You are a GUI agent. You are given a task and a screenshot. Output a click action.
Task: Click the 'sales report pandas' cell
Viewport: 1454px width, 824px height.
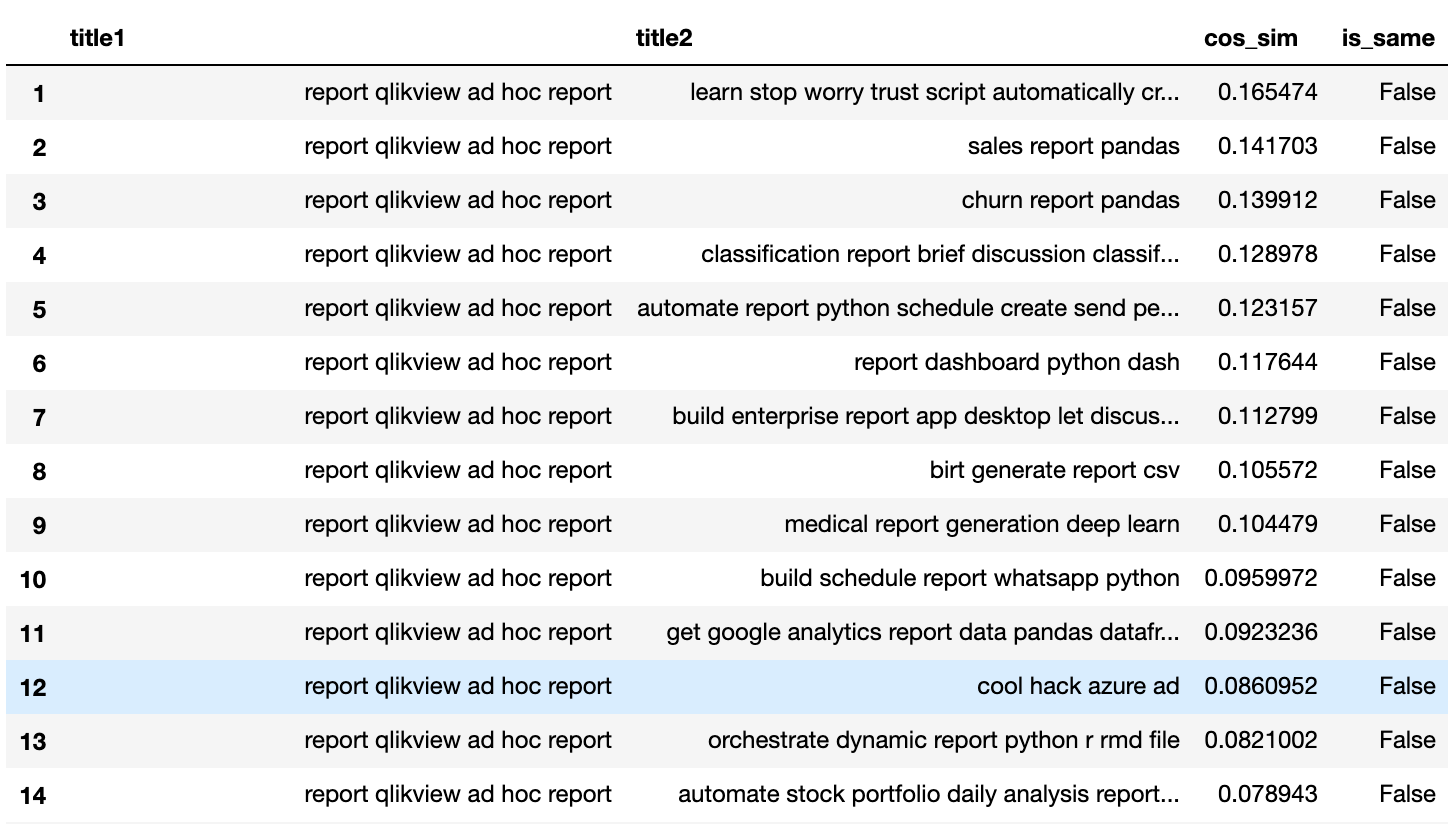(x=1073, y=147)
